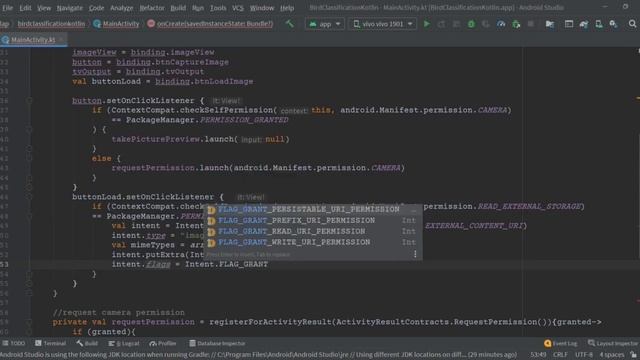Image resolution: width=640 pixels, height=360 pixels.
Task: Click the 53:49 cursor position indicator
Action: click(538, 355)
